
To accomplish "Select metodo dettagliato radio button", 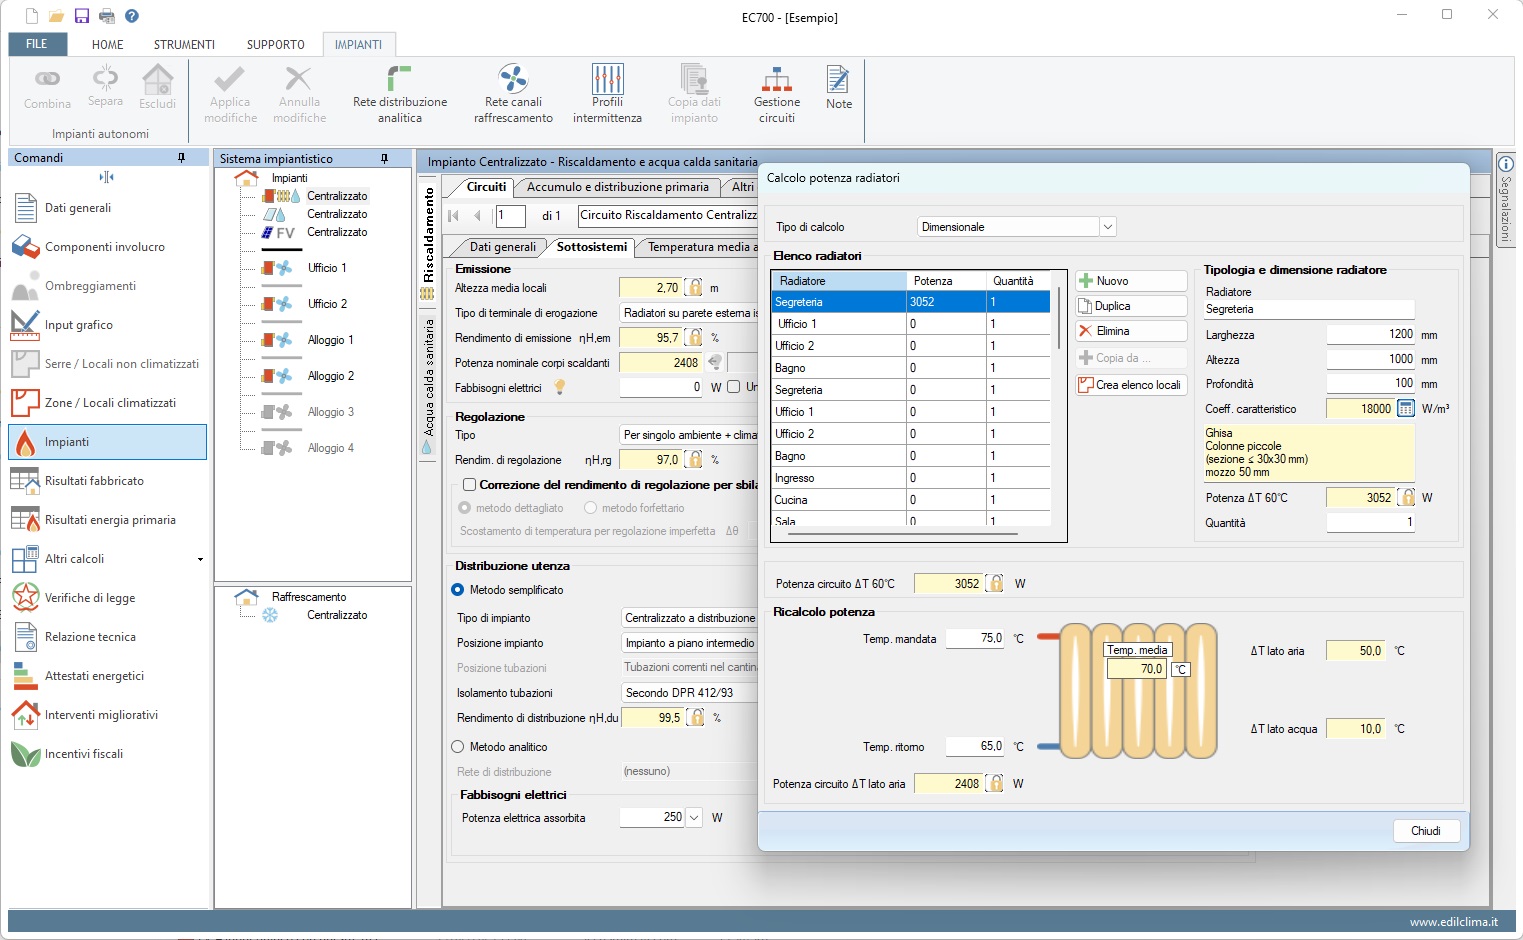I will point(464,508).
